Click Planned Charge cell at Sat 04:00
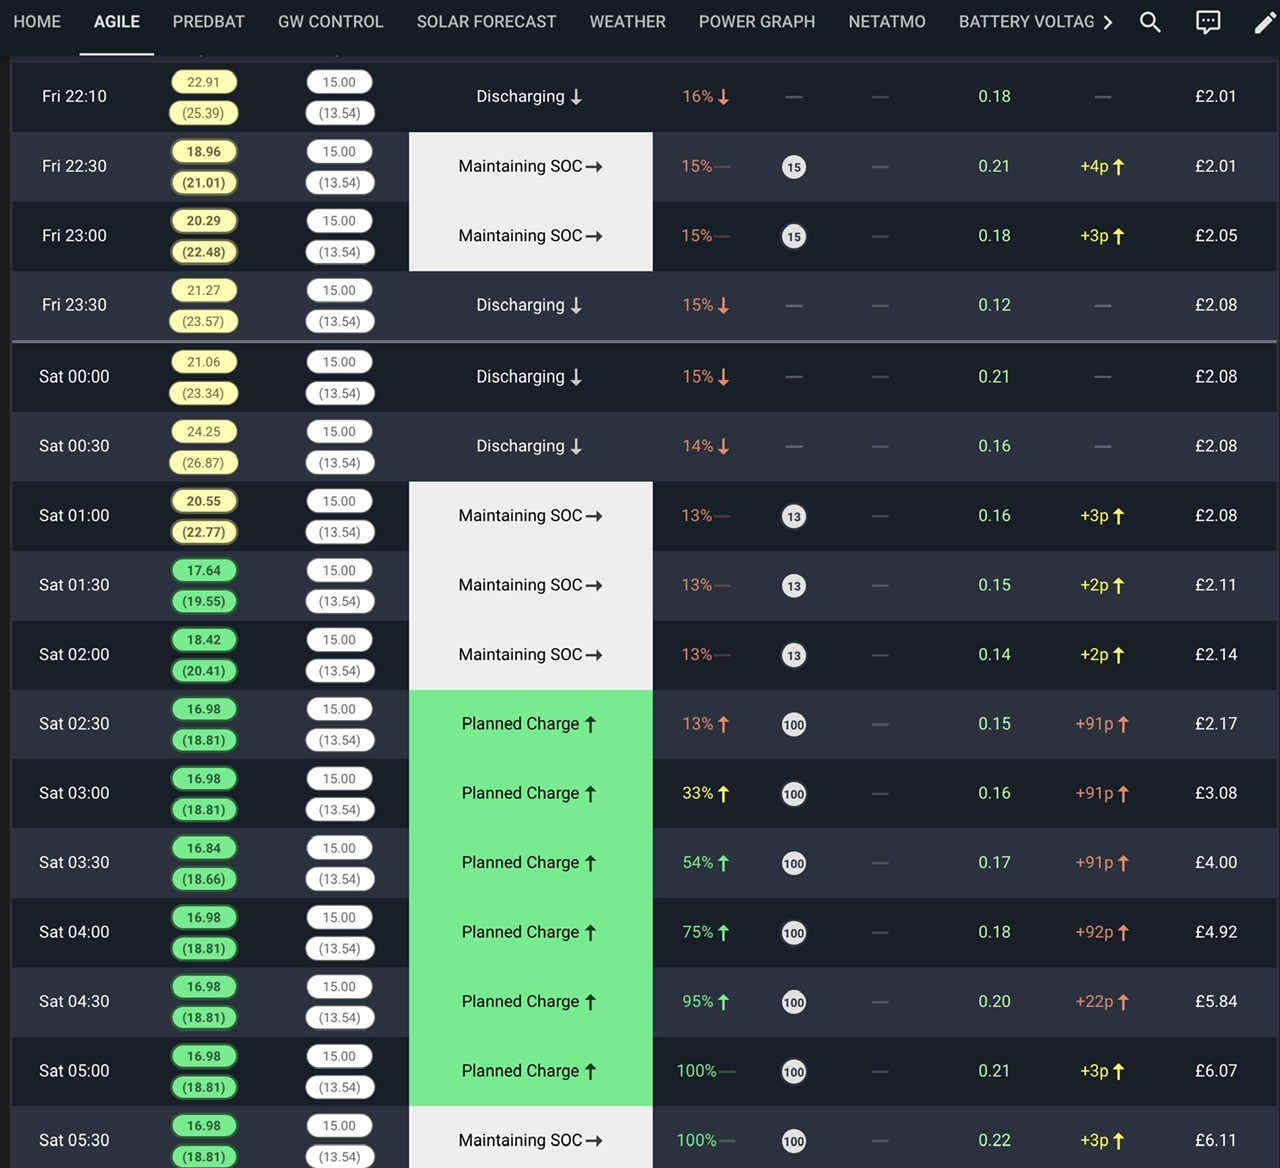The width and height of the screenshot is (1280, 1168). pos(530,932)
